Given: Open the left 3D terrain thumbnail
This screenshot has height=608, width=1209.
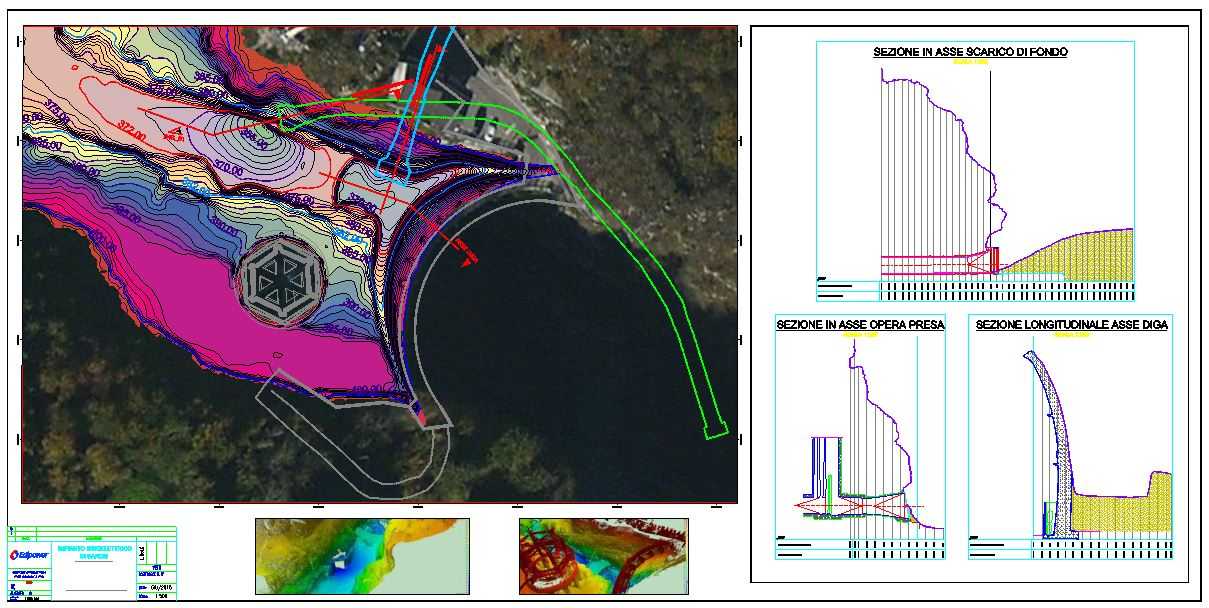Looking at the screenshot, I should point(362,556).
